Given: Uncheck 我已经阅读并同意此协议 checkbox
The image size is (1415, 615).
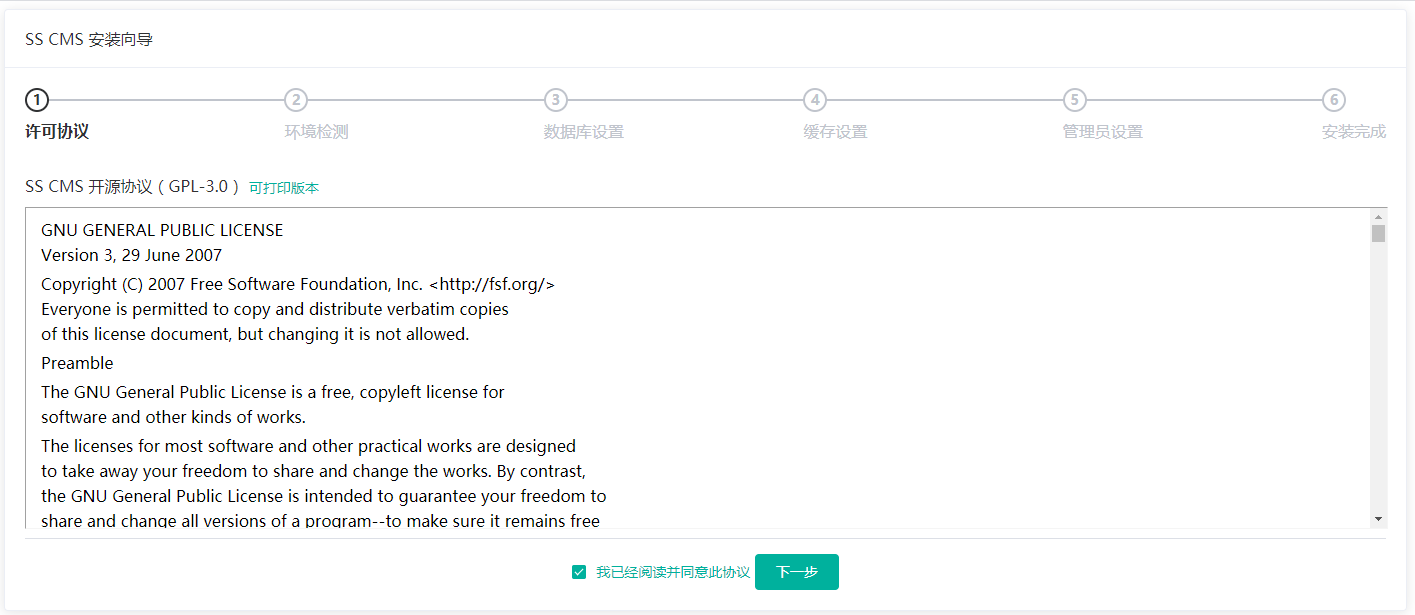Looking at the screenshot, I should (x=579, y=572).
